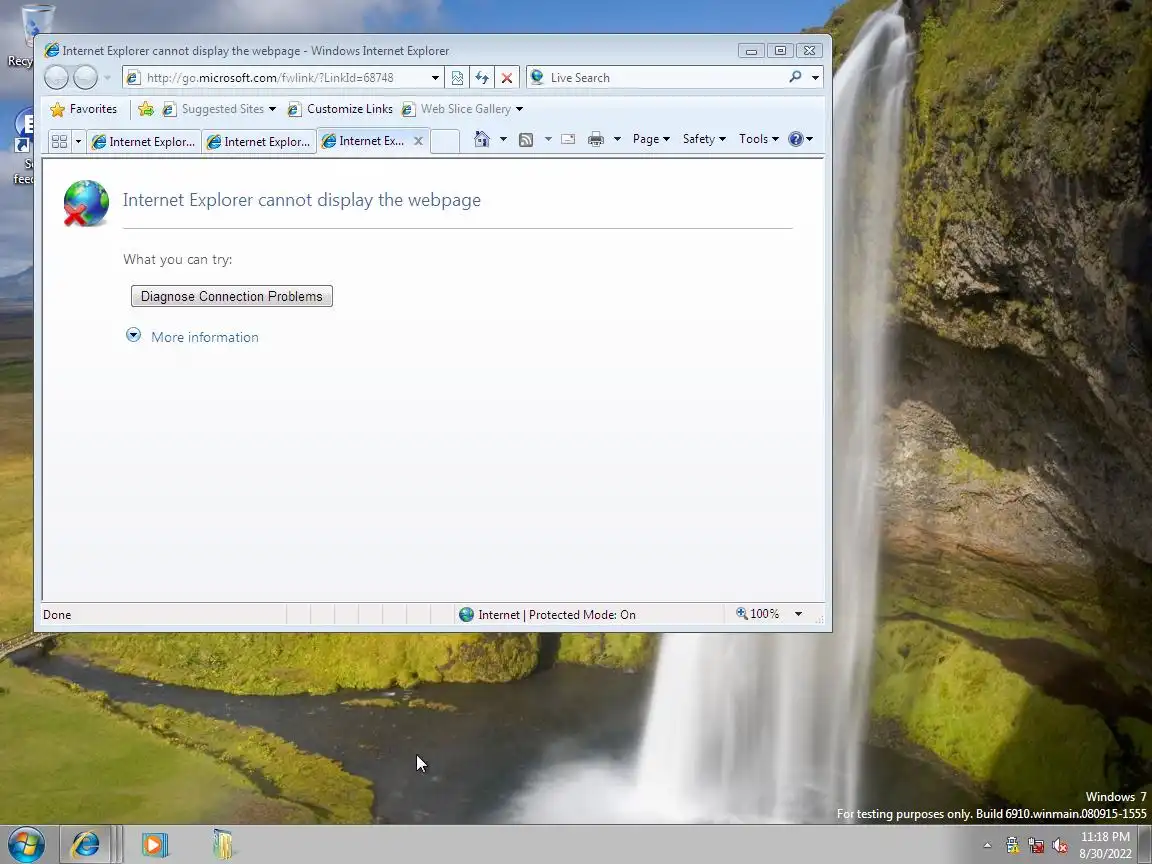Click the Stop loading red X icon
This screenshot has width=1152, height=864.
pos(507,78)
